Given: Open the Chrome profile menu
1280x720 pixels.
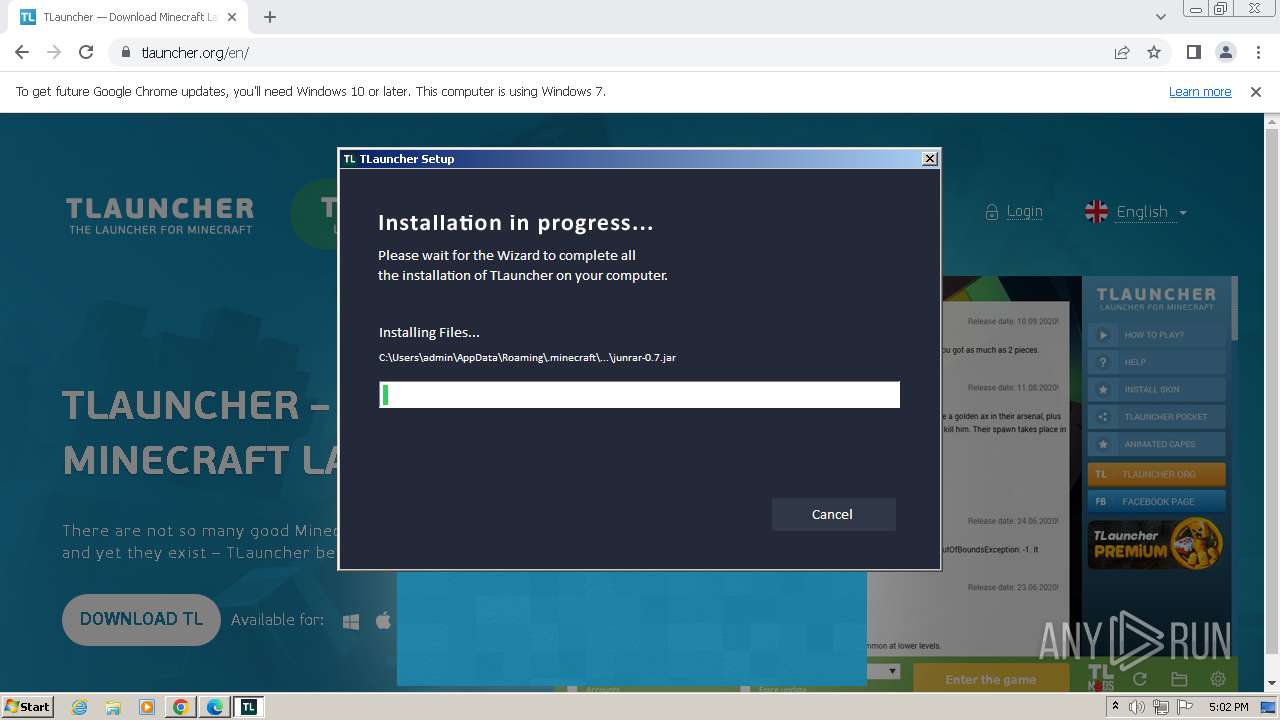Looking at the screenshot, I should [x=1225, y=52].
